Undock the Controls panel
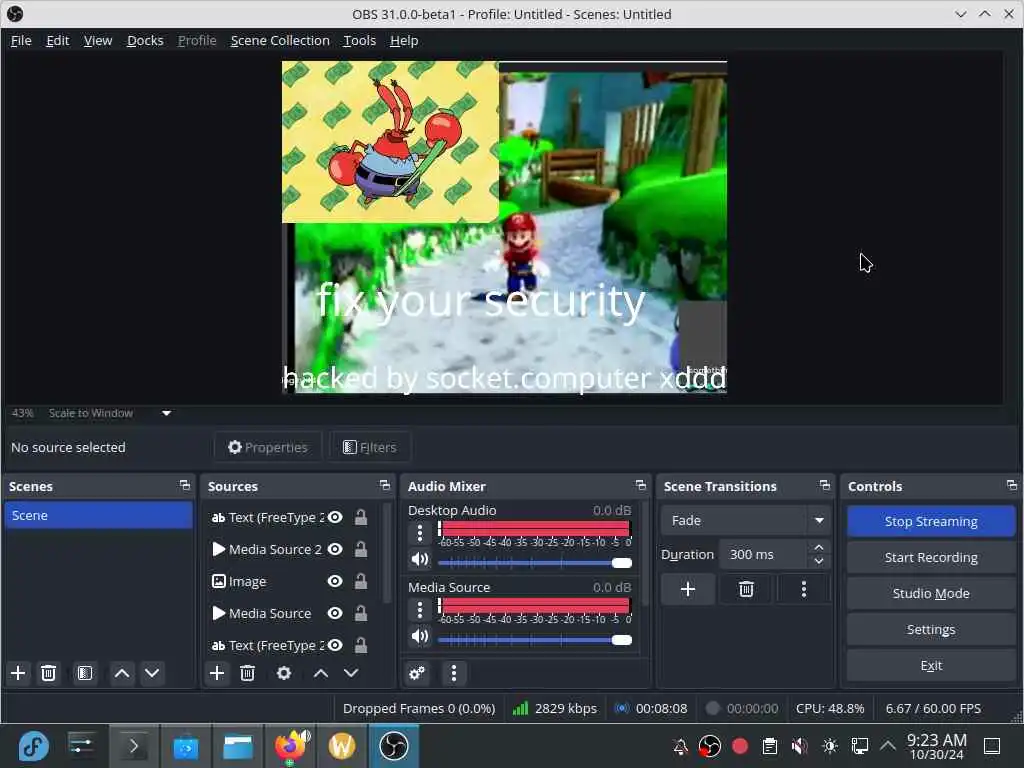Viewport: 1024px width, 768px height. pyautogui.click(x=1012, y=485)
